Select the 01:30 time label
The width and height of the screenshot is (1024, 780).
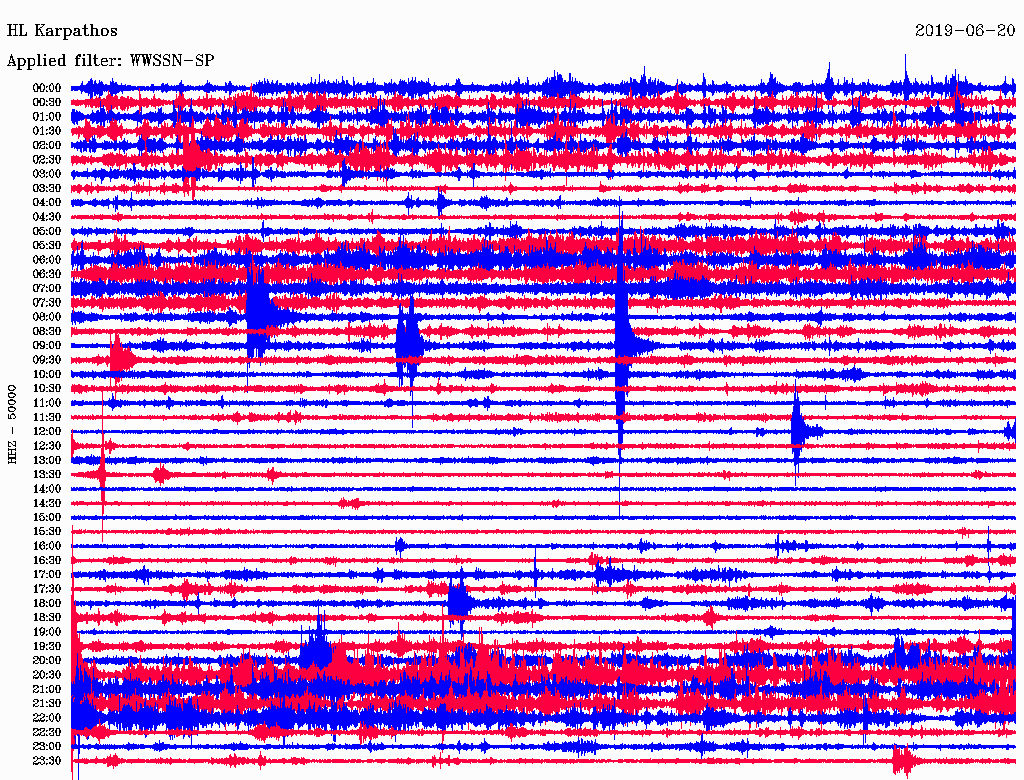(47, 131)
